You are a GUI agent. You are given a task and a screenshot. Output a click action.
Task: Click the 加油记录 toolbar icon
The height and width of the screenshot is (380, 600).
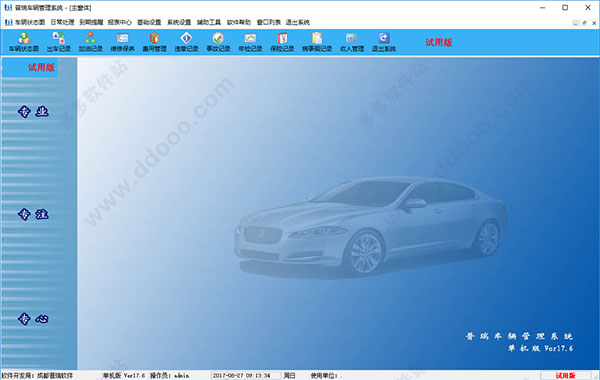[x=91, y=42]
